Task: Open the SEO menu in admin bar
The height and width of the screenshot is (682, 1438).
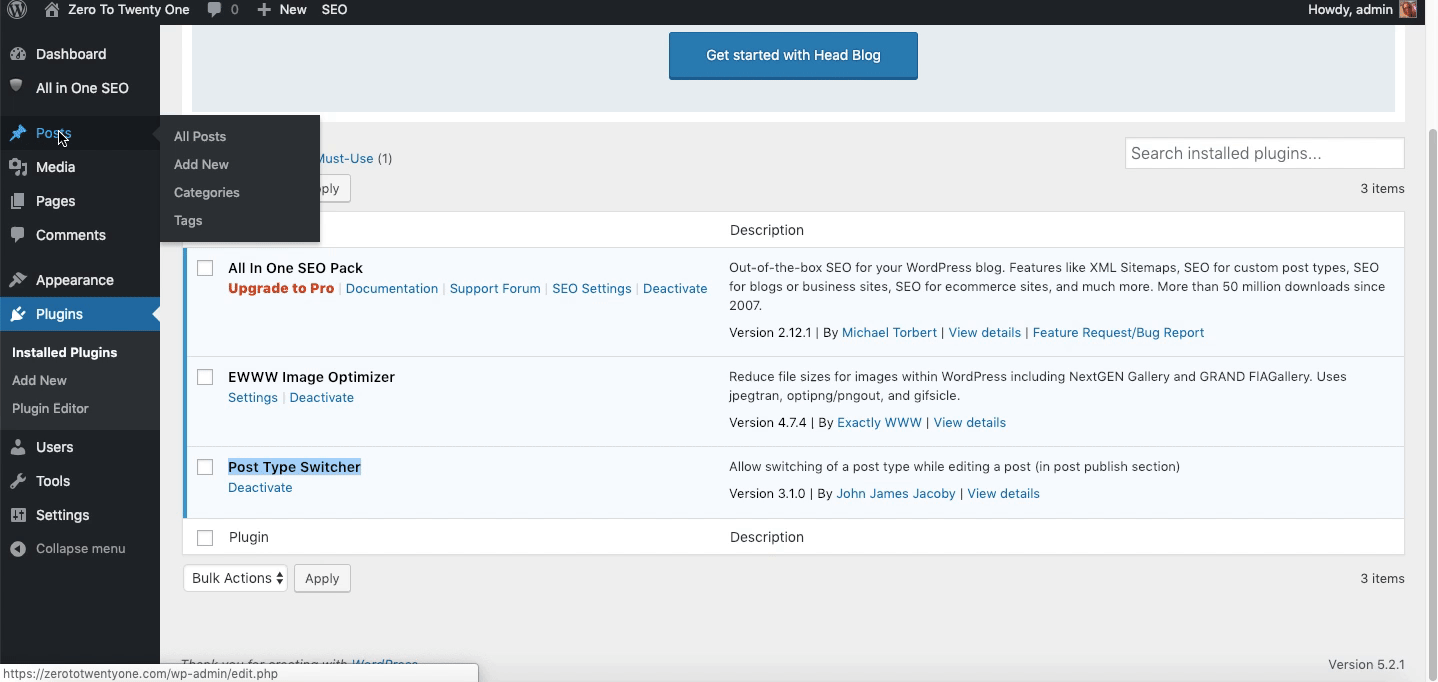Action: 334,10
